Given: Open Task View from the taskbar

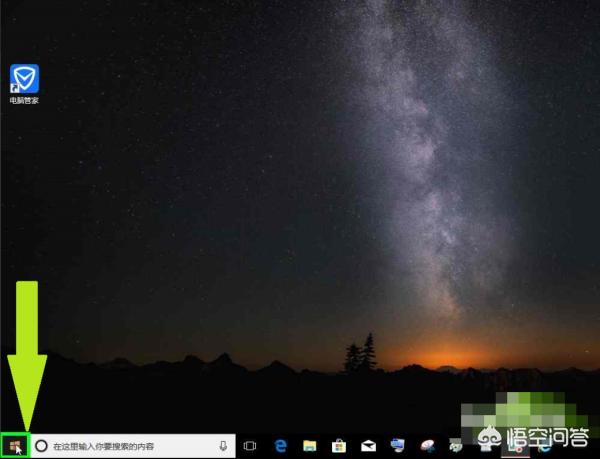Looking at the screenshot, I should click(x=250, y=446).
